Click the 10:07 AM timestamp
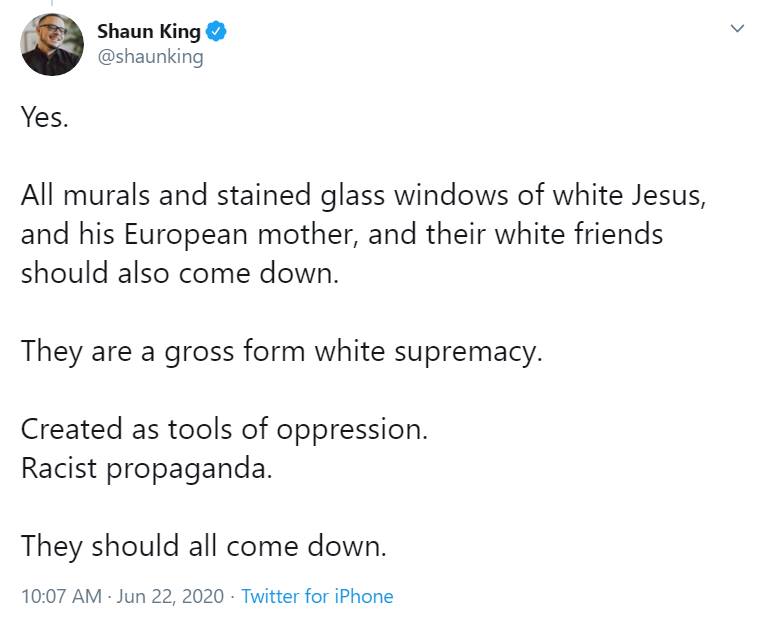 61,596
